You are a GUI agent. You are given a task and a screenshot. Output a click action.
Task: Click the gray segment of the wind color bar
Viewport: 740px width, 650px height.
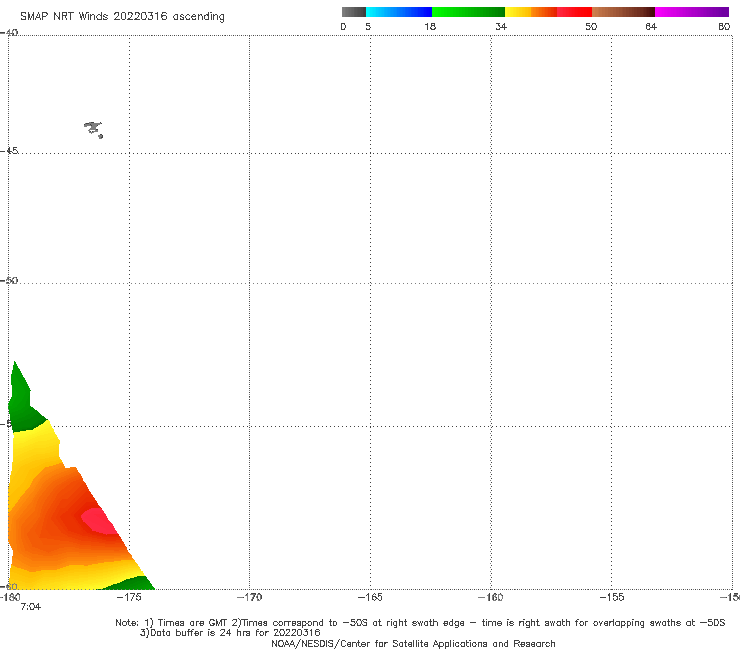coord(353,12)
